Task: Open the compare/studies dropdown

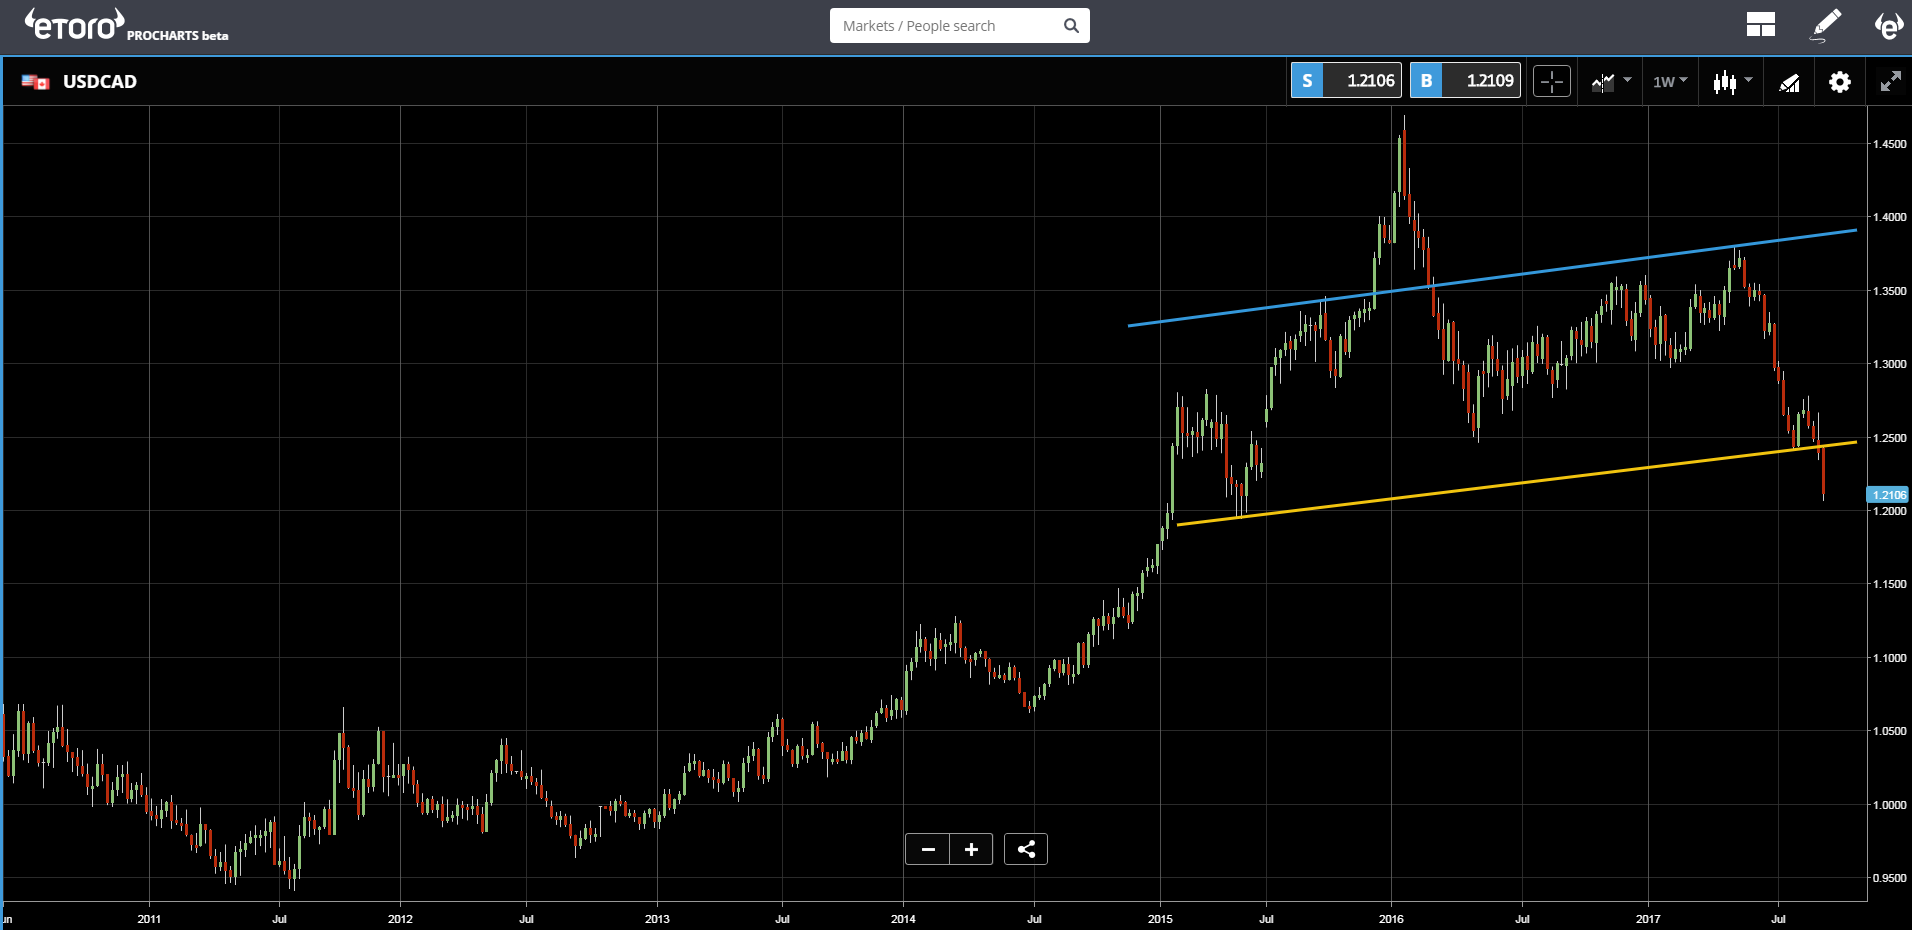Action: (1611, 82)
